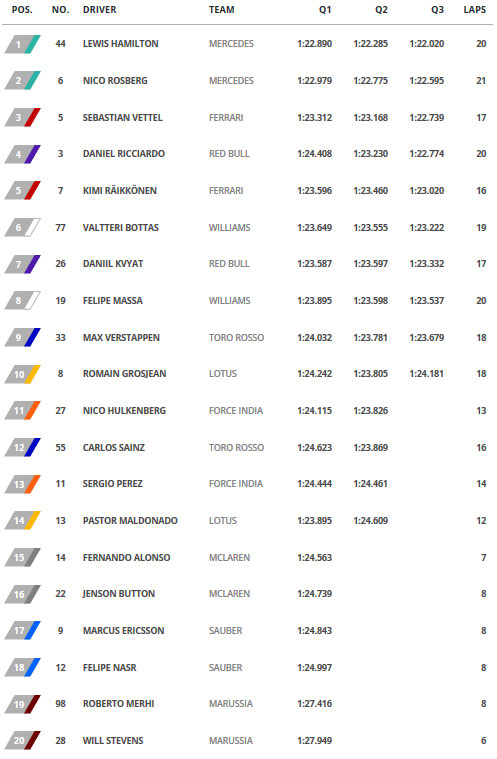The width and height of the screenshot is (497, 759).
Task: Click position 20 dark red Marussia badge
Action: point(22,740)
